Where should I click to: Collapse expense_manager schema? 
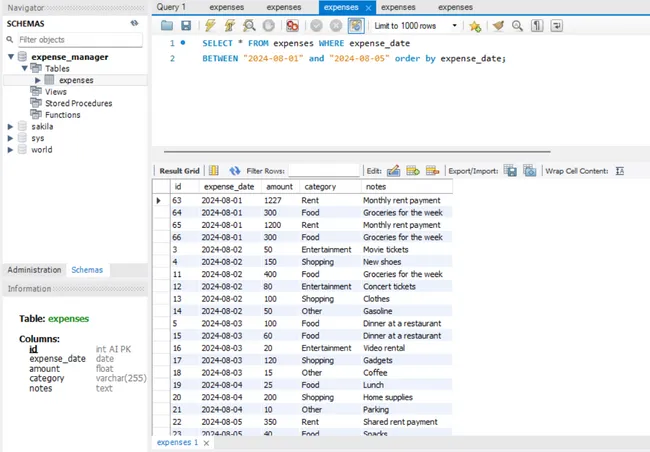(11, 57)
